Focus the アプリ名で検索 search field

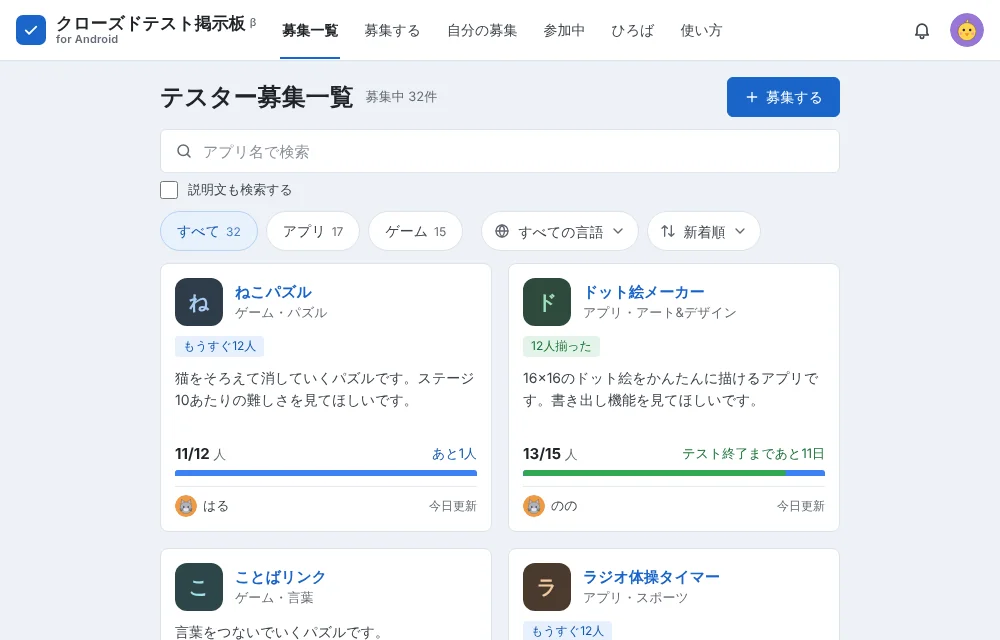(499, 151)
